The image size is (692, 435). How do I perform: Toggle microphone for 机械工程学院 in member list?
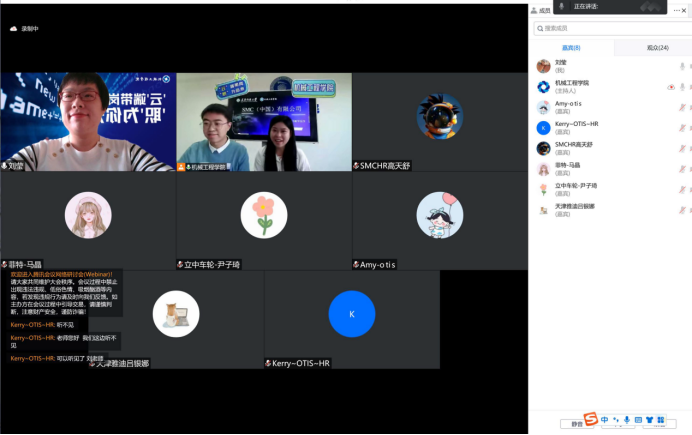(682, 87)
